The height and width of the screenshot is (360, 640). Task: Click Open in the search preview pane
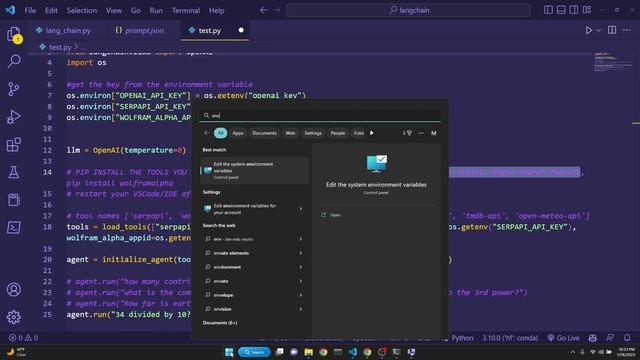click(335, 215)
